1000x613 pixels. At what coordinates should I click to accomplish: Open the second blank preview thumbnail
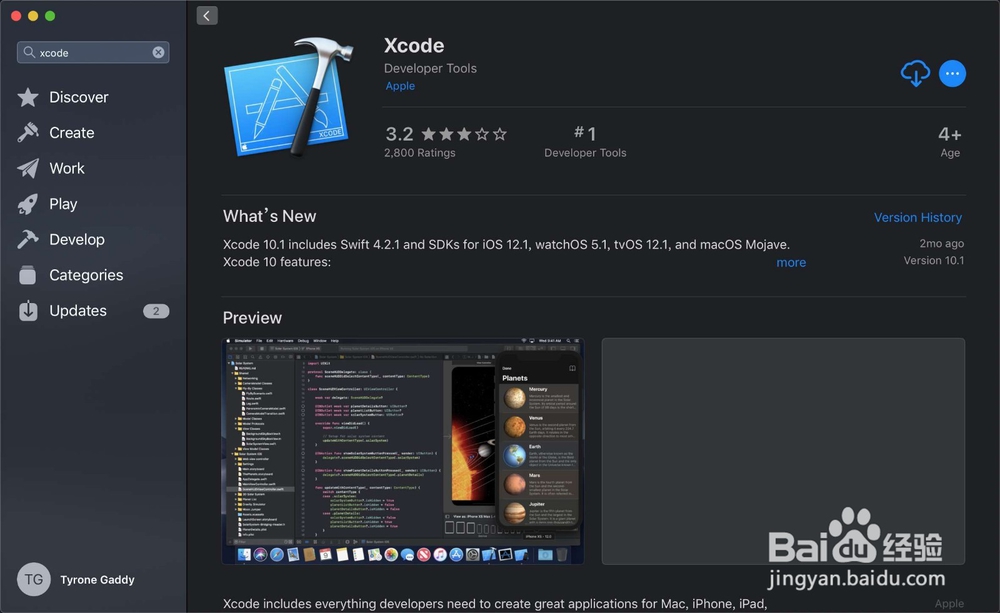pos(783,451)
